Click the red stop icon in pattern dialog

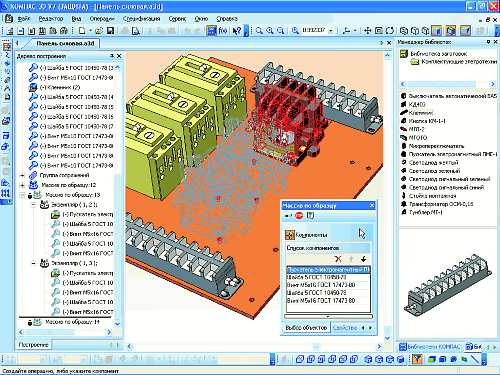coord(299,216)
